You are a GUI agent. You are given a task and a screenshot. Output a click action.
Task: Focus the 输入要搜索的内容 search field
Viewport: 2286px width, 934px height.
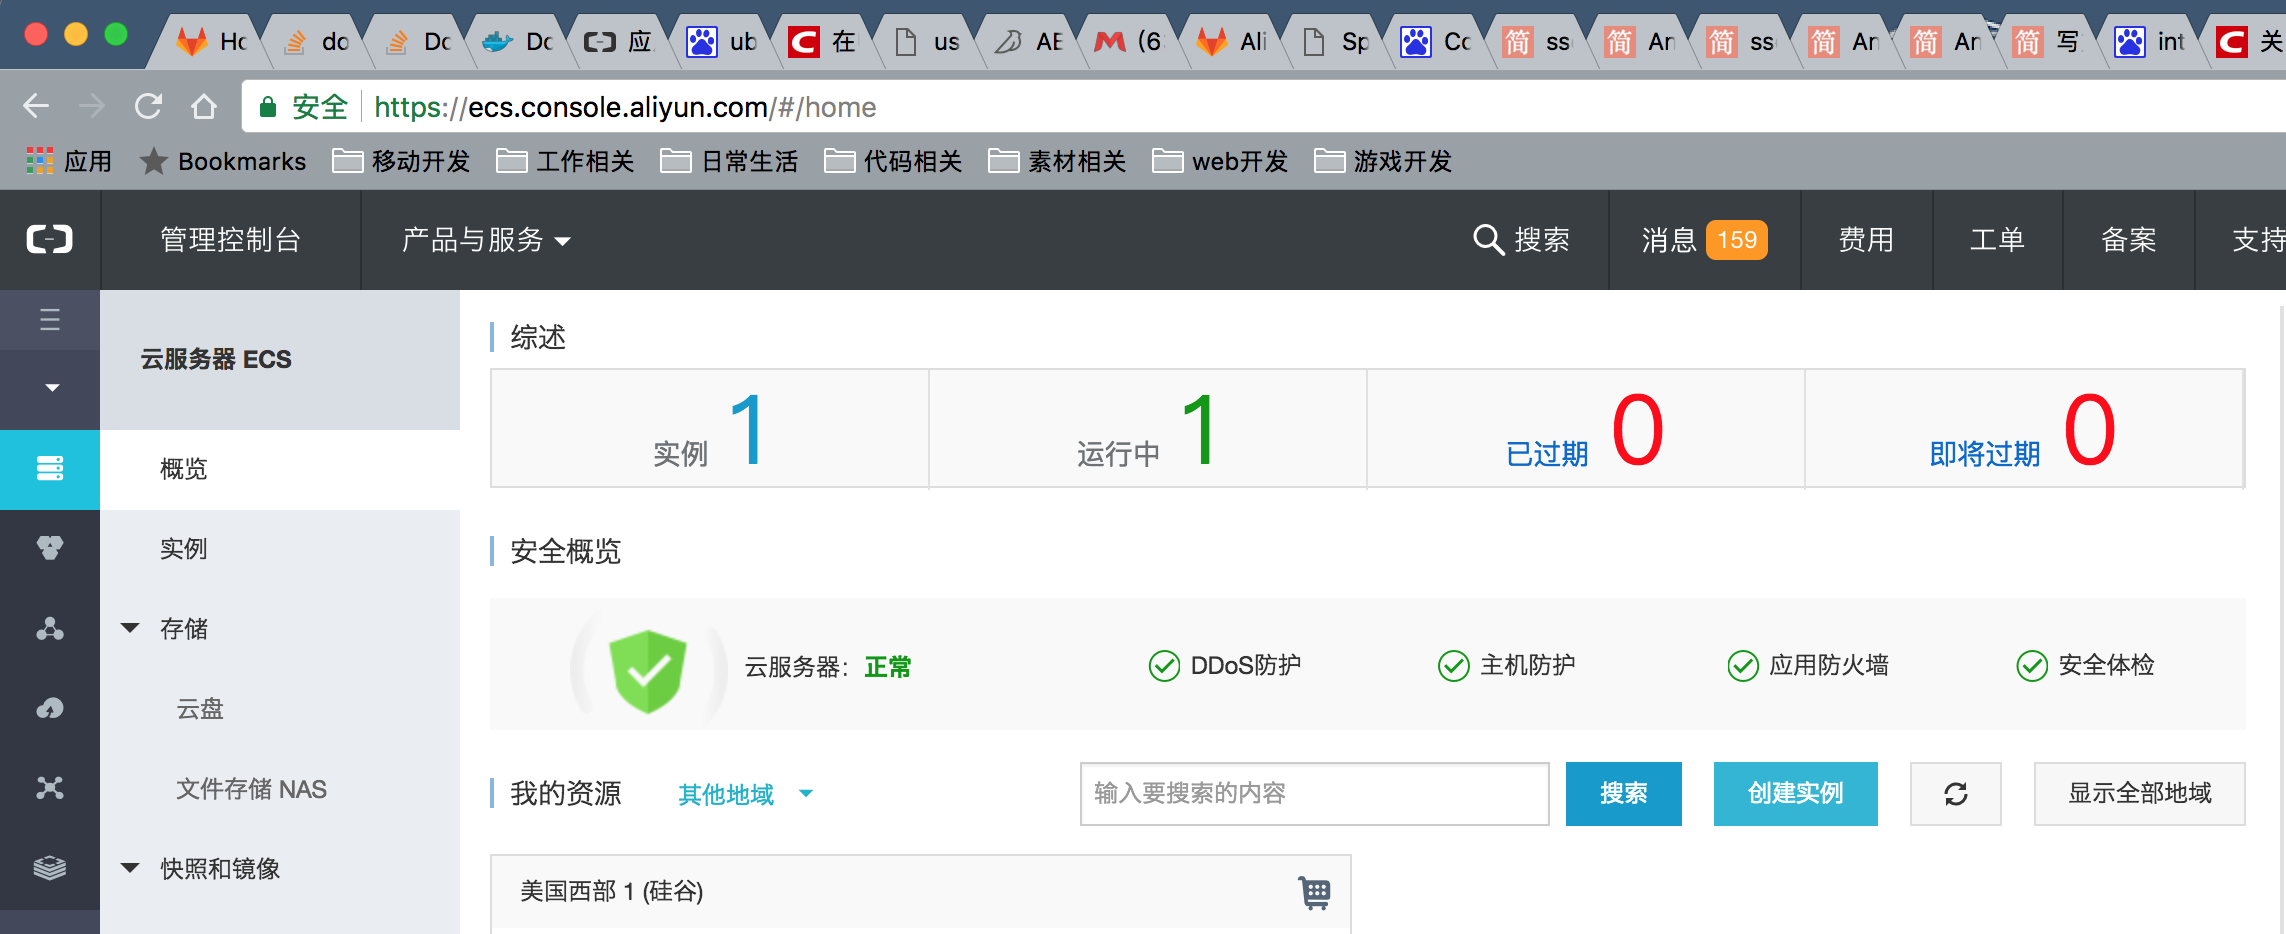(1315, 794)
